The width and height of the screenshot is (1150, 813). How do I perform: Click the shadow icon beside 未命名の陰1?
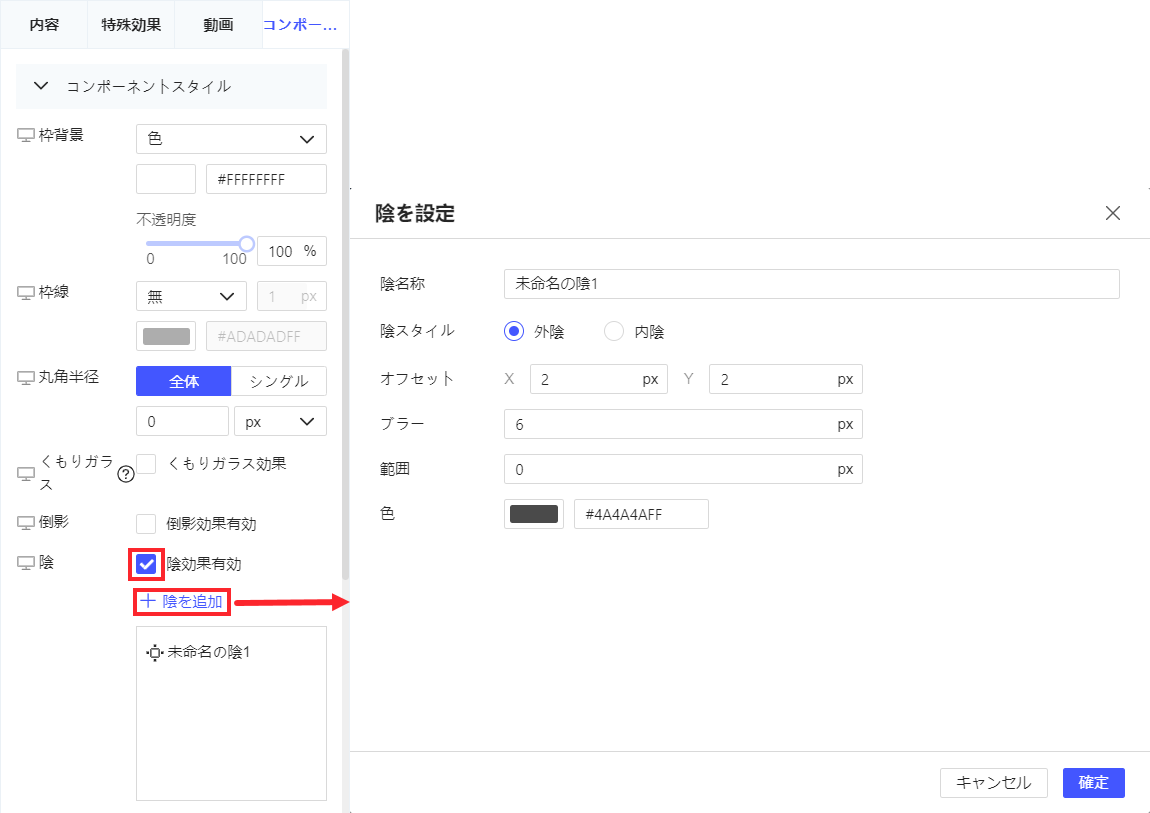click(154, 652)
